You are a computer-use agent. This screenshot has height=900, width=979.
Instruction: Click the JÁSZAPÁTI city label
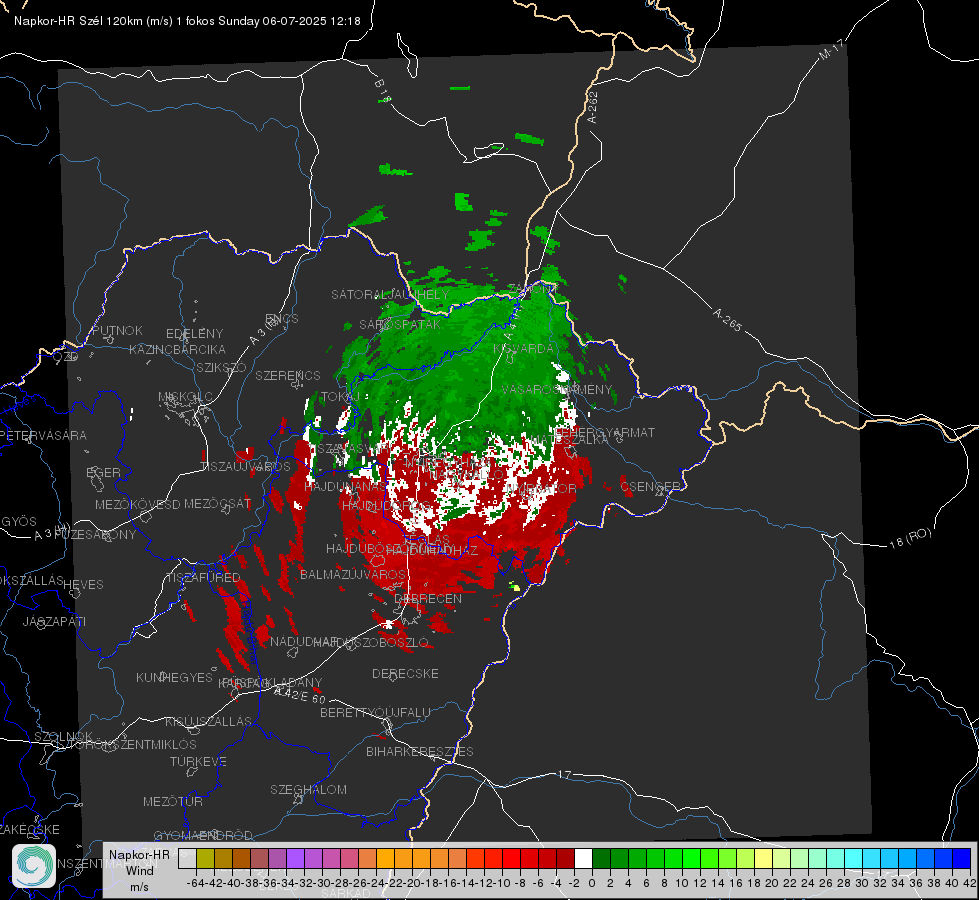point(54,621)
